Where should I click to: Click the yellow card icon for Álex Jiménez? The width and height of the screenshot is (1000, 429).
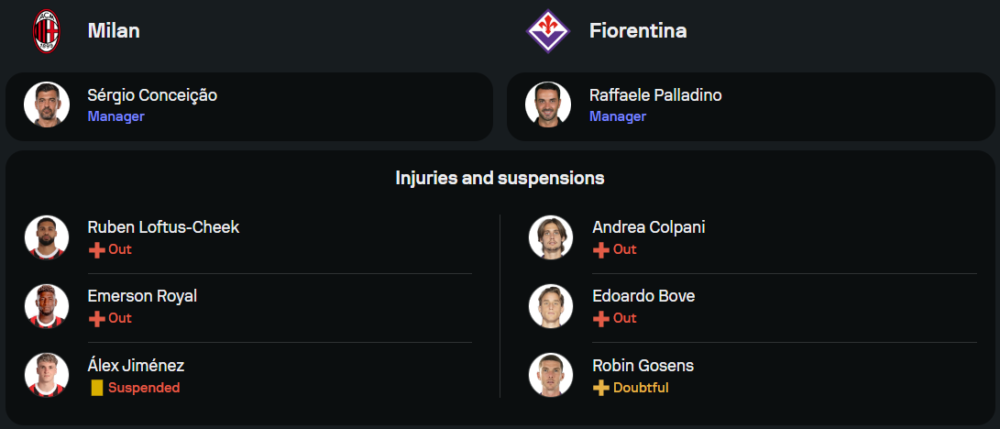[97, 388]
